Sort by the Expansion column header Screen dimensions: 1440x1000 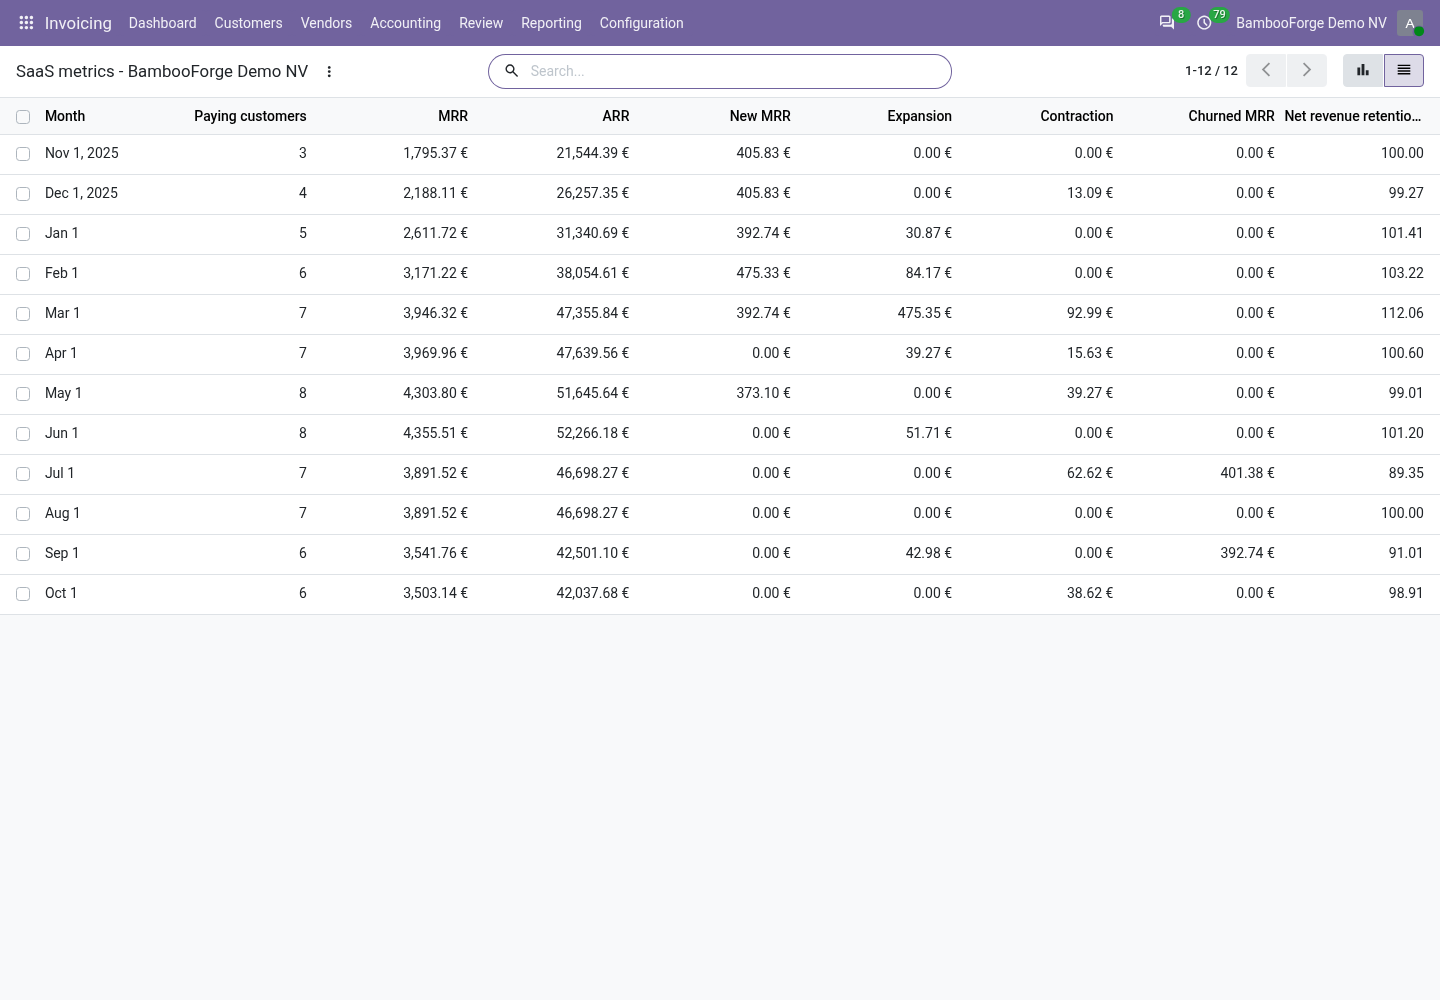[919, 116]
